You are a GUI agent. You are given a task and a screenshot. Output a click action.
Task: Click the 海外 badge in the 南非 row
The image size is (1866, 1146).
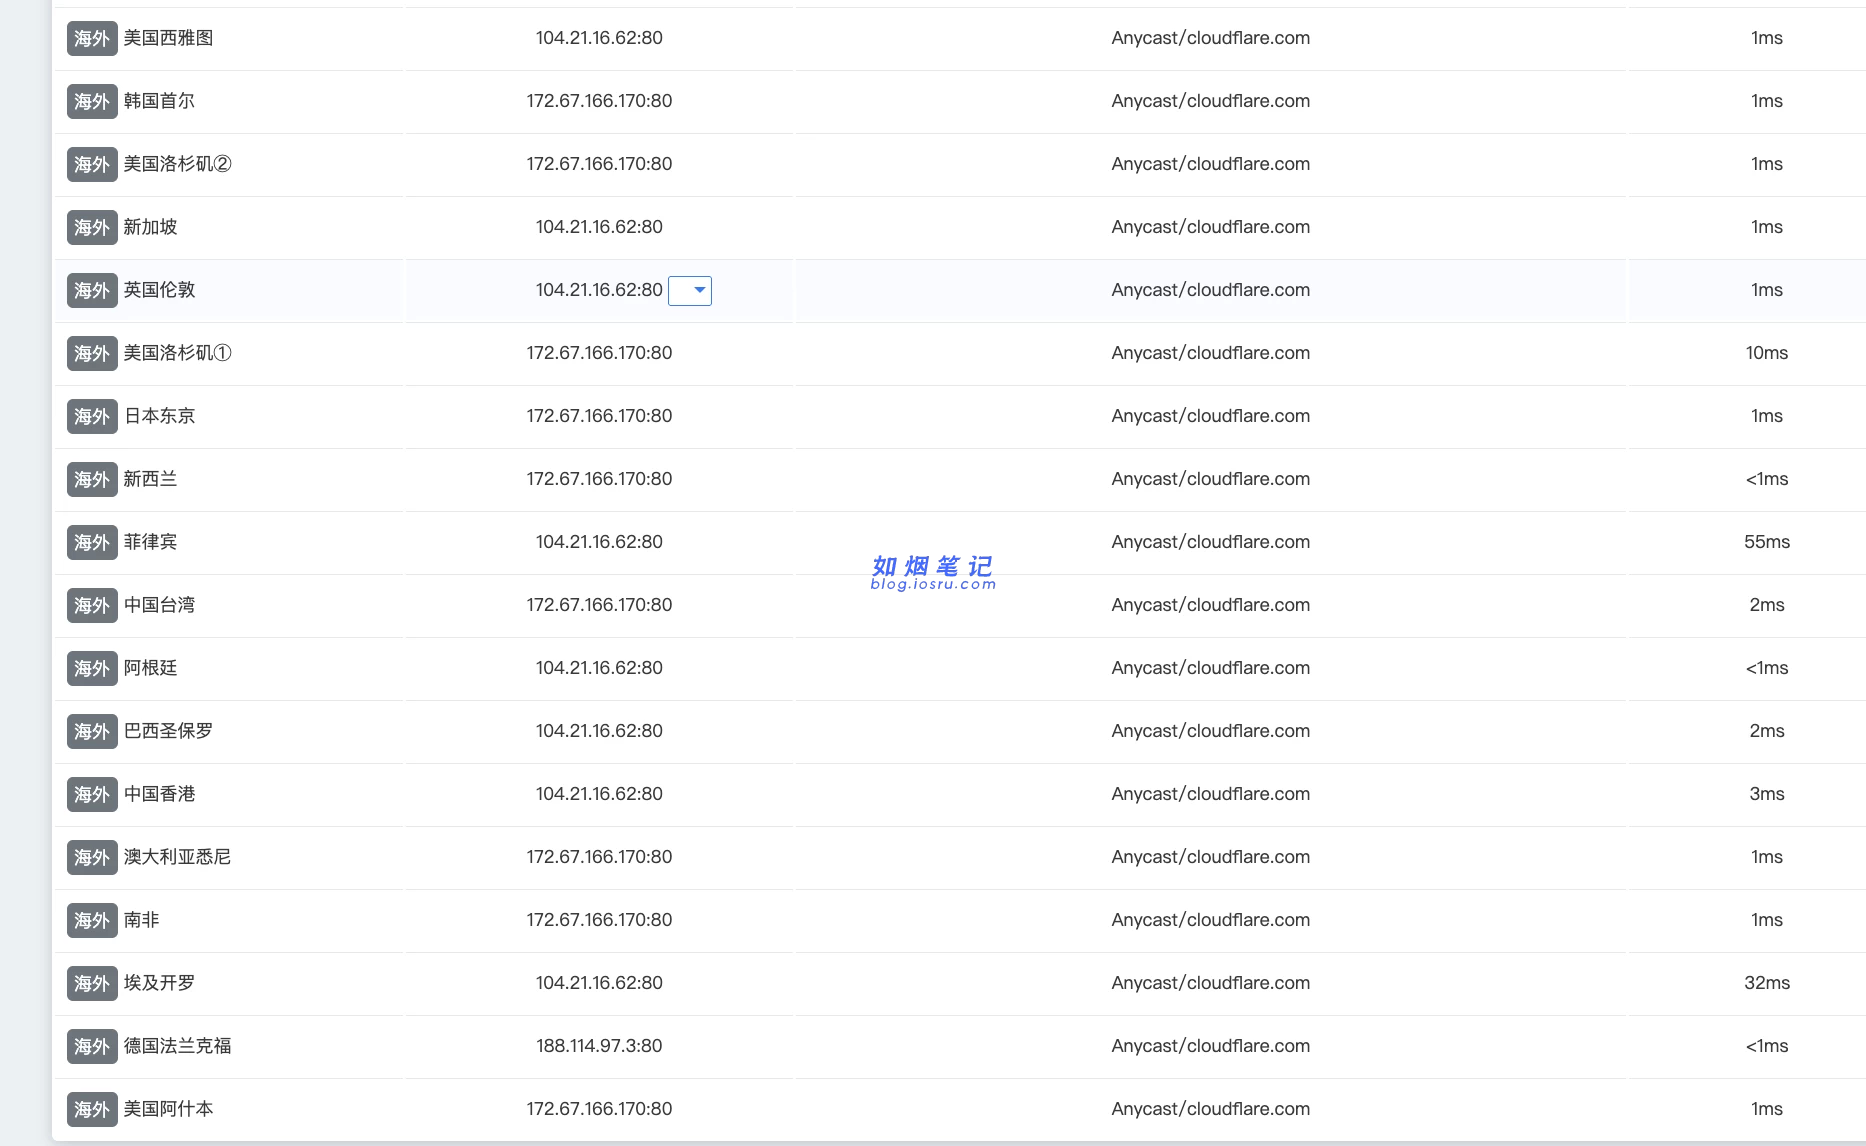point(92,921)
